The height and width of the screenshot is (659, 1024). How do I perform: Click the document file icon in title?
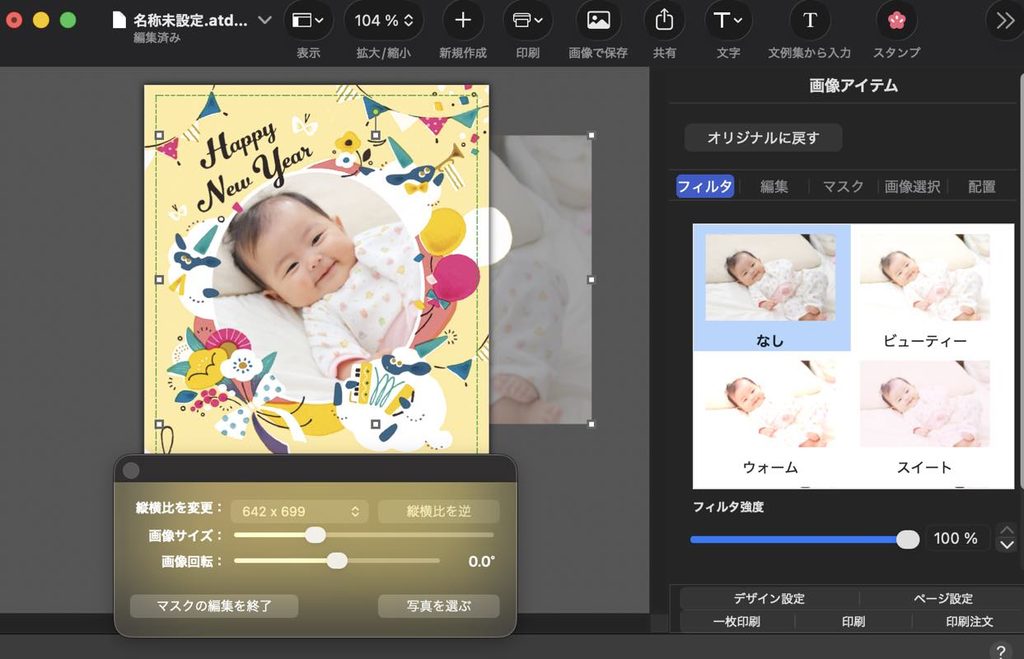(x=119, y=20)
